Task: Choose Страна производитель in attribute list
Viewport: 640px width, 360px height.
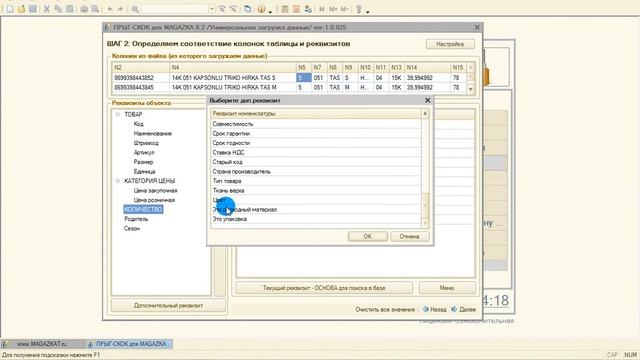Action: [x=316, y=171]
